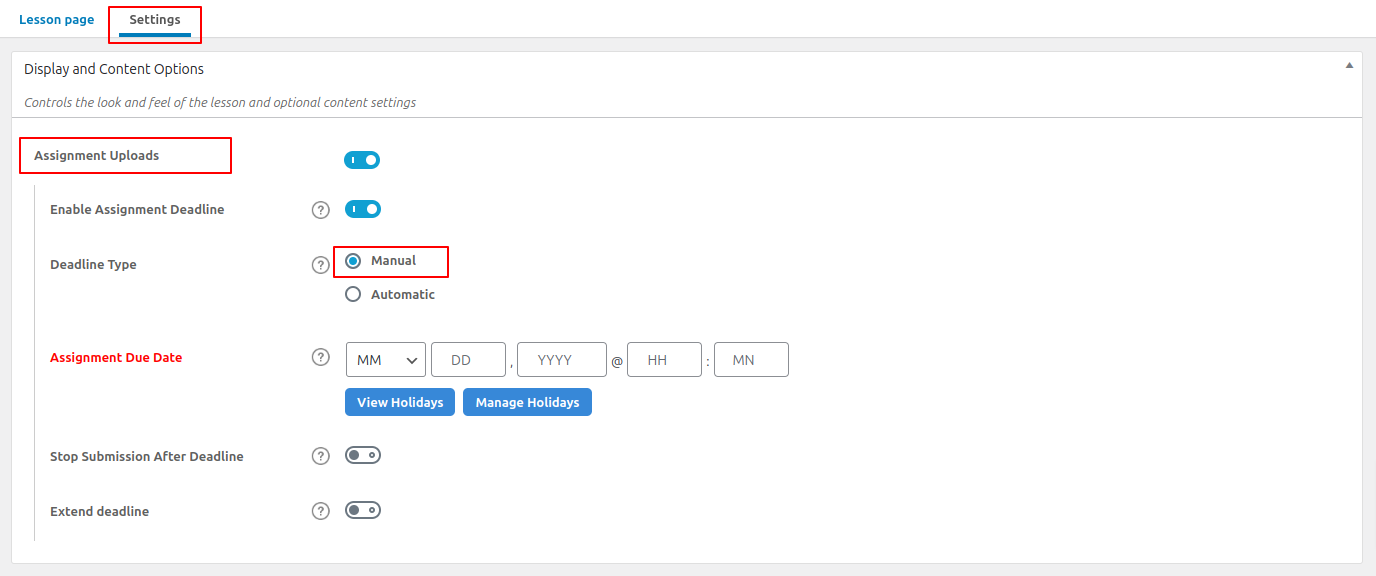Choose the Automatic deadline type option
1376x576 pixels.
click(353, 295)
